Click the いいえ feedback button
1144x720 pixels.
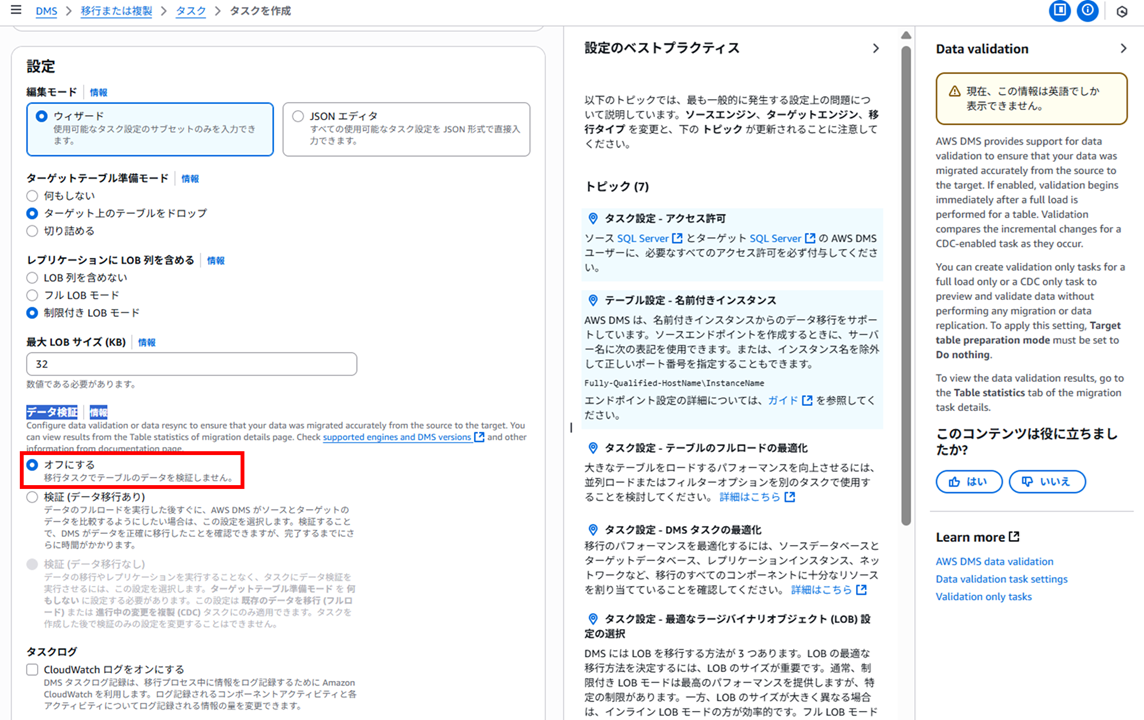pyautogui.click(x=1047, y=481)
